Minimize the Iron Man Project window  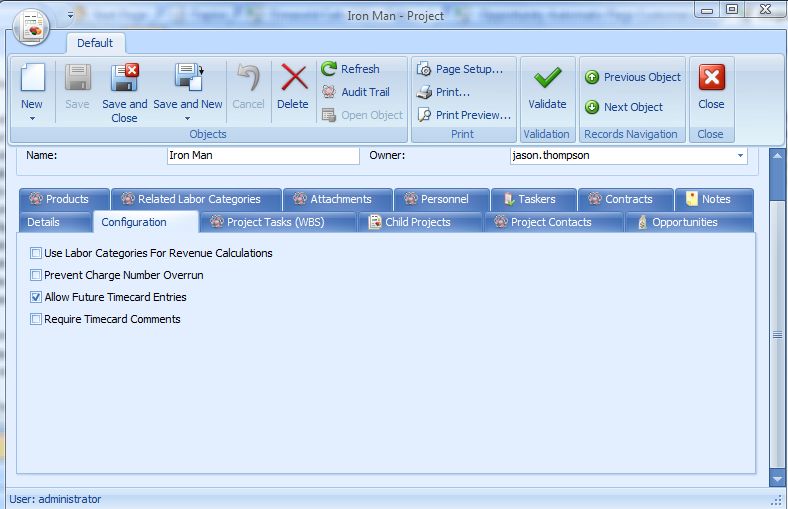[x=707, y=10]
